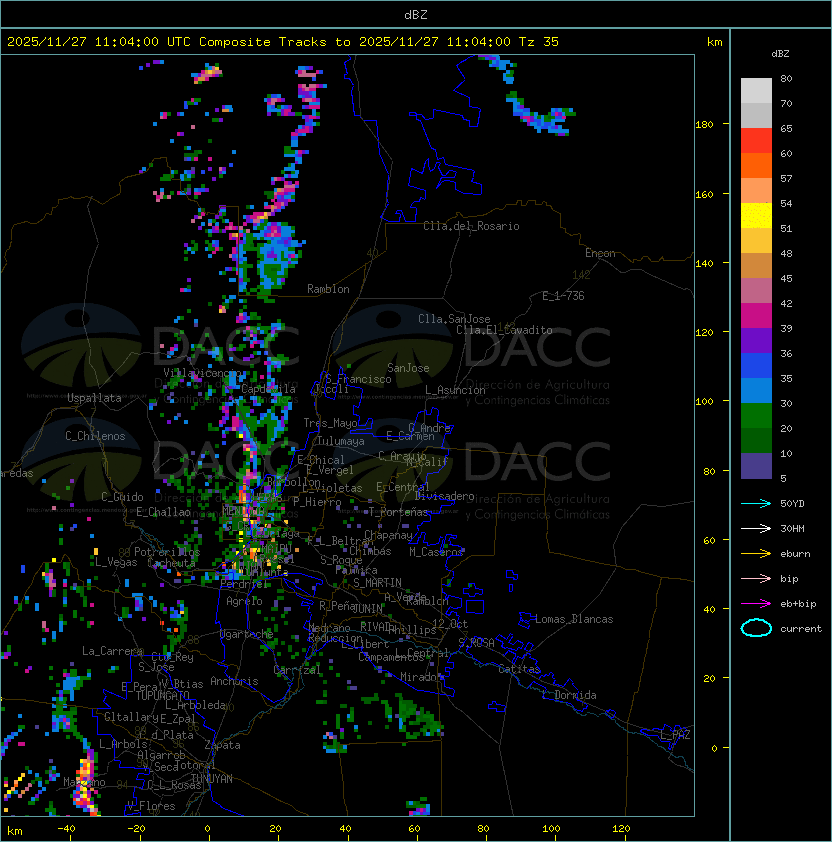Screen dimensions: 832x842
Task: Click the Chapanay place label
Action: pyautogui.click(x=388, y=535)
